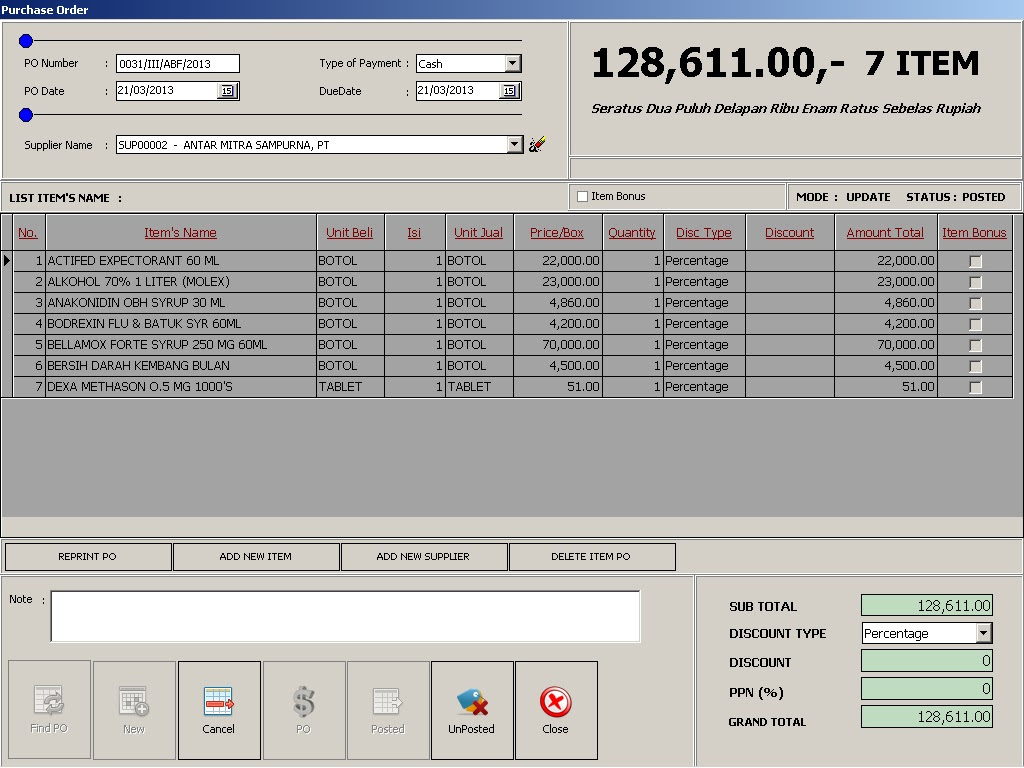Image resolution: width=1024 pixels, height=768 pixels.
Task: Click the Posted icon button
Action: (388, 710)
